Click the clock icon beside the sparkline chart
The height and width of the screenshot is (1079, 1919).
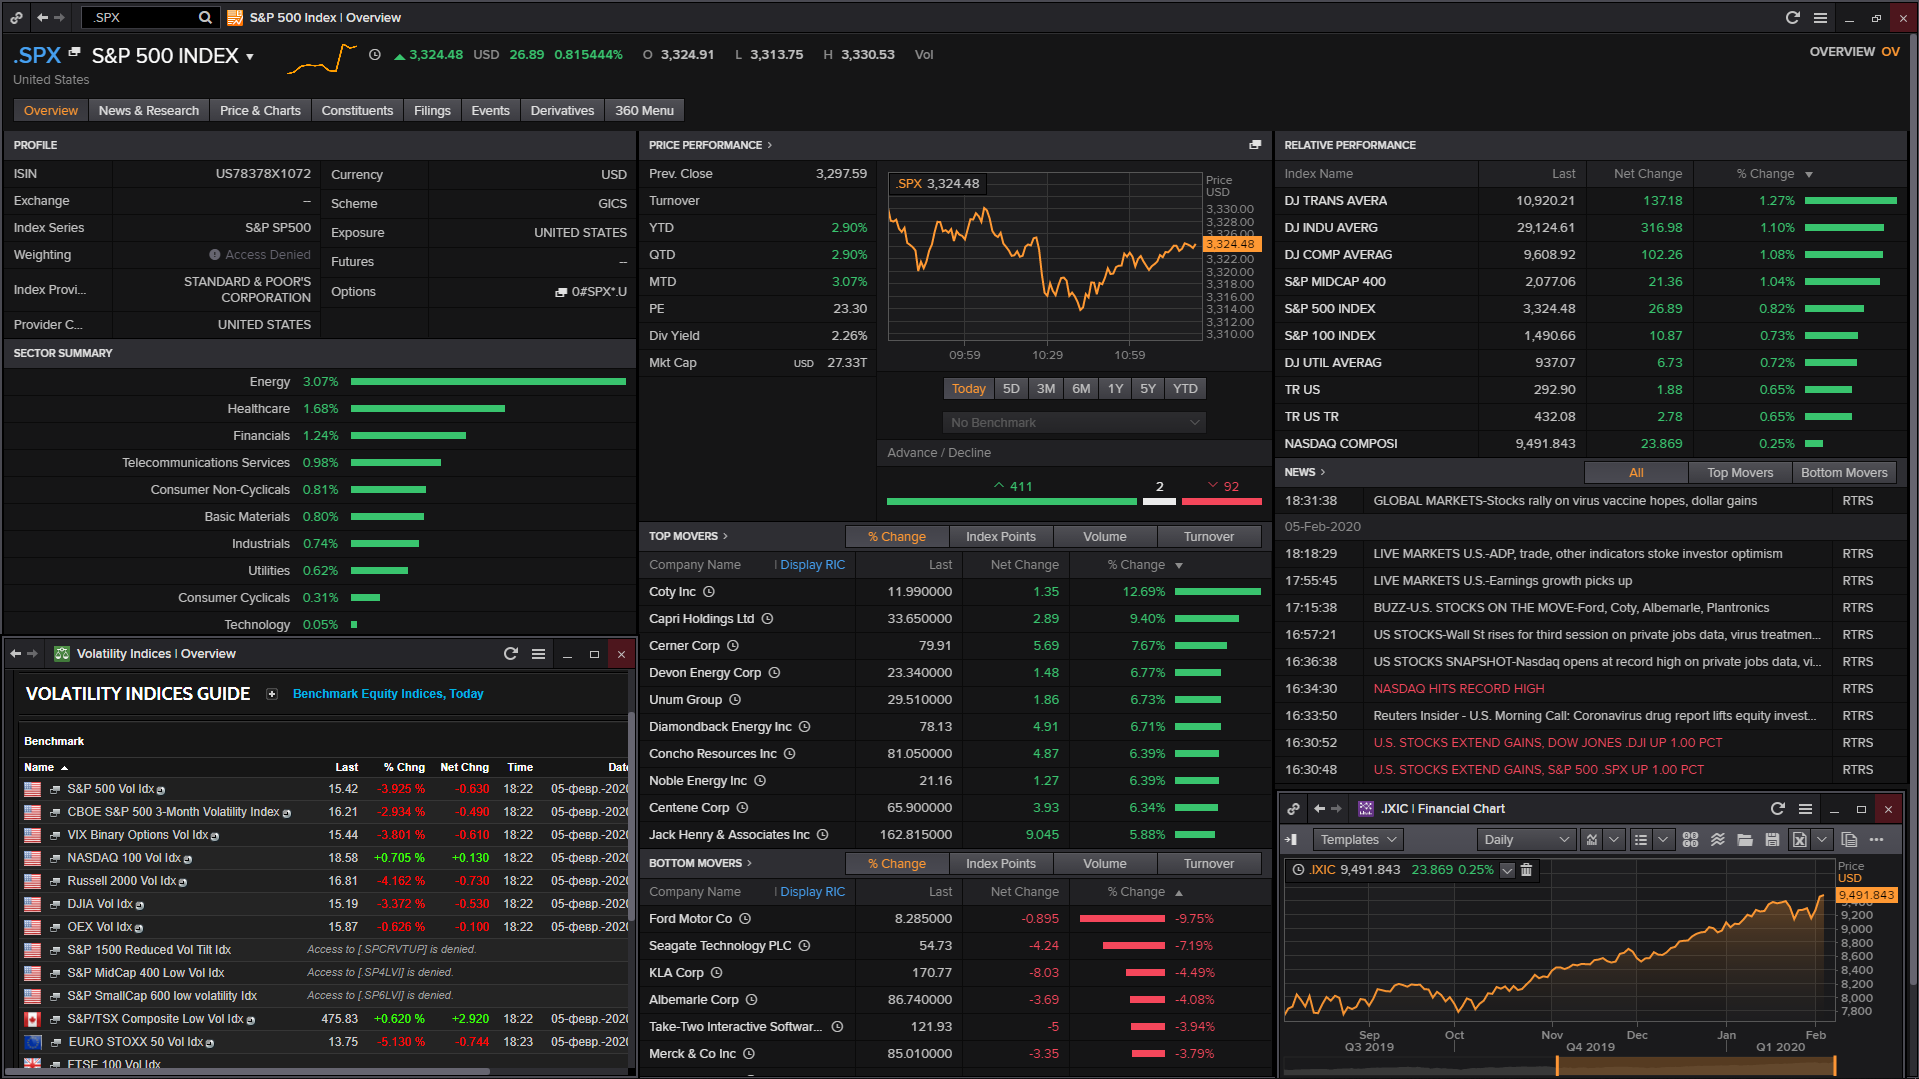pyautogui.click(x=374, y=55)
